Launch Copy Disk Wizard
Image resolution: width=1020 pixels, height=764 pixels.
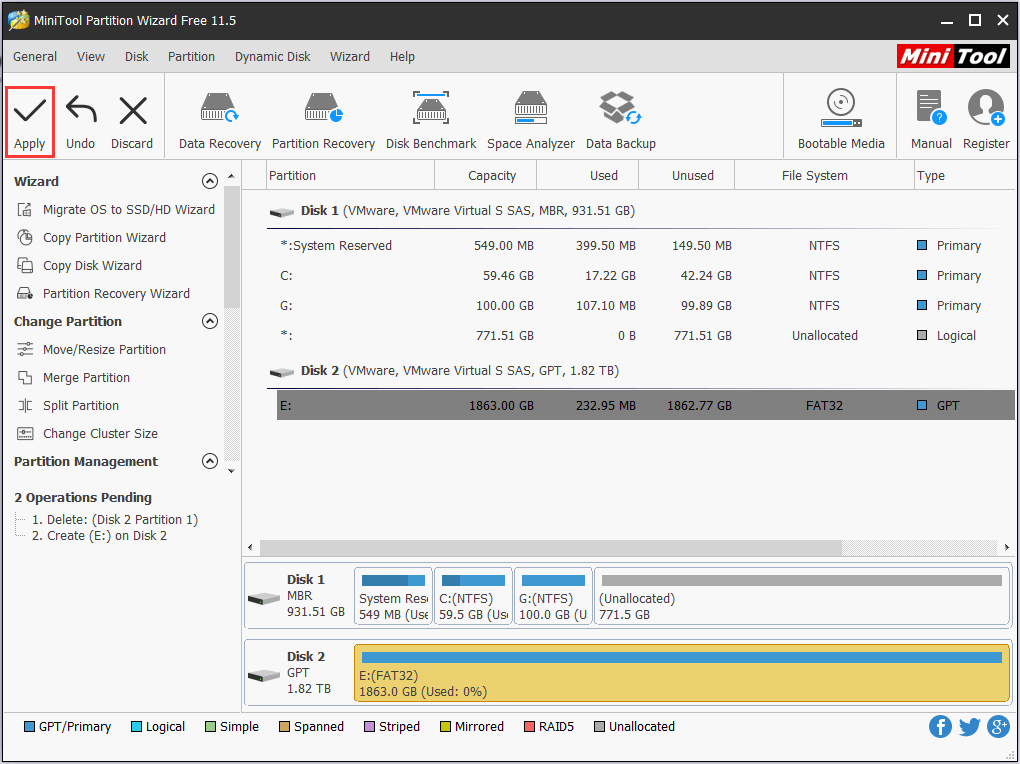(x=79, y=266)
